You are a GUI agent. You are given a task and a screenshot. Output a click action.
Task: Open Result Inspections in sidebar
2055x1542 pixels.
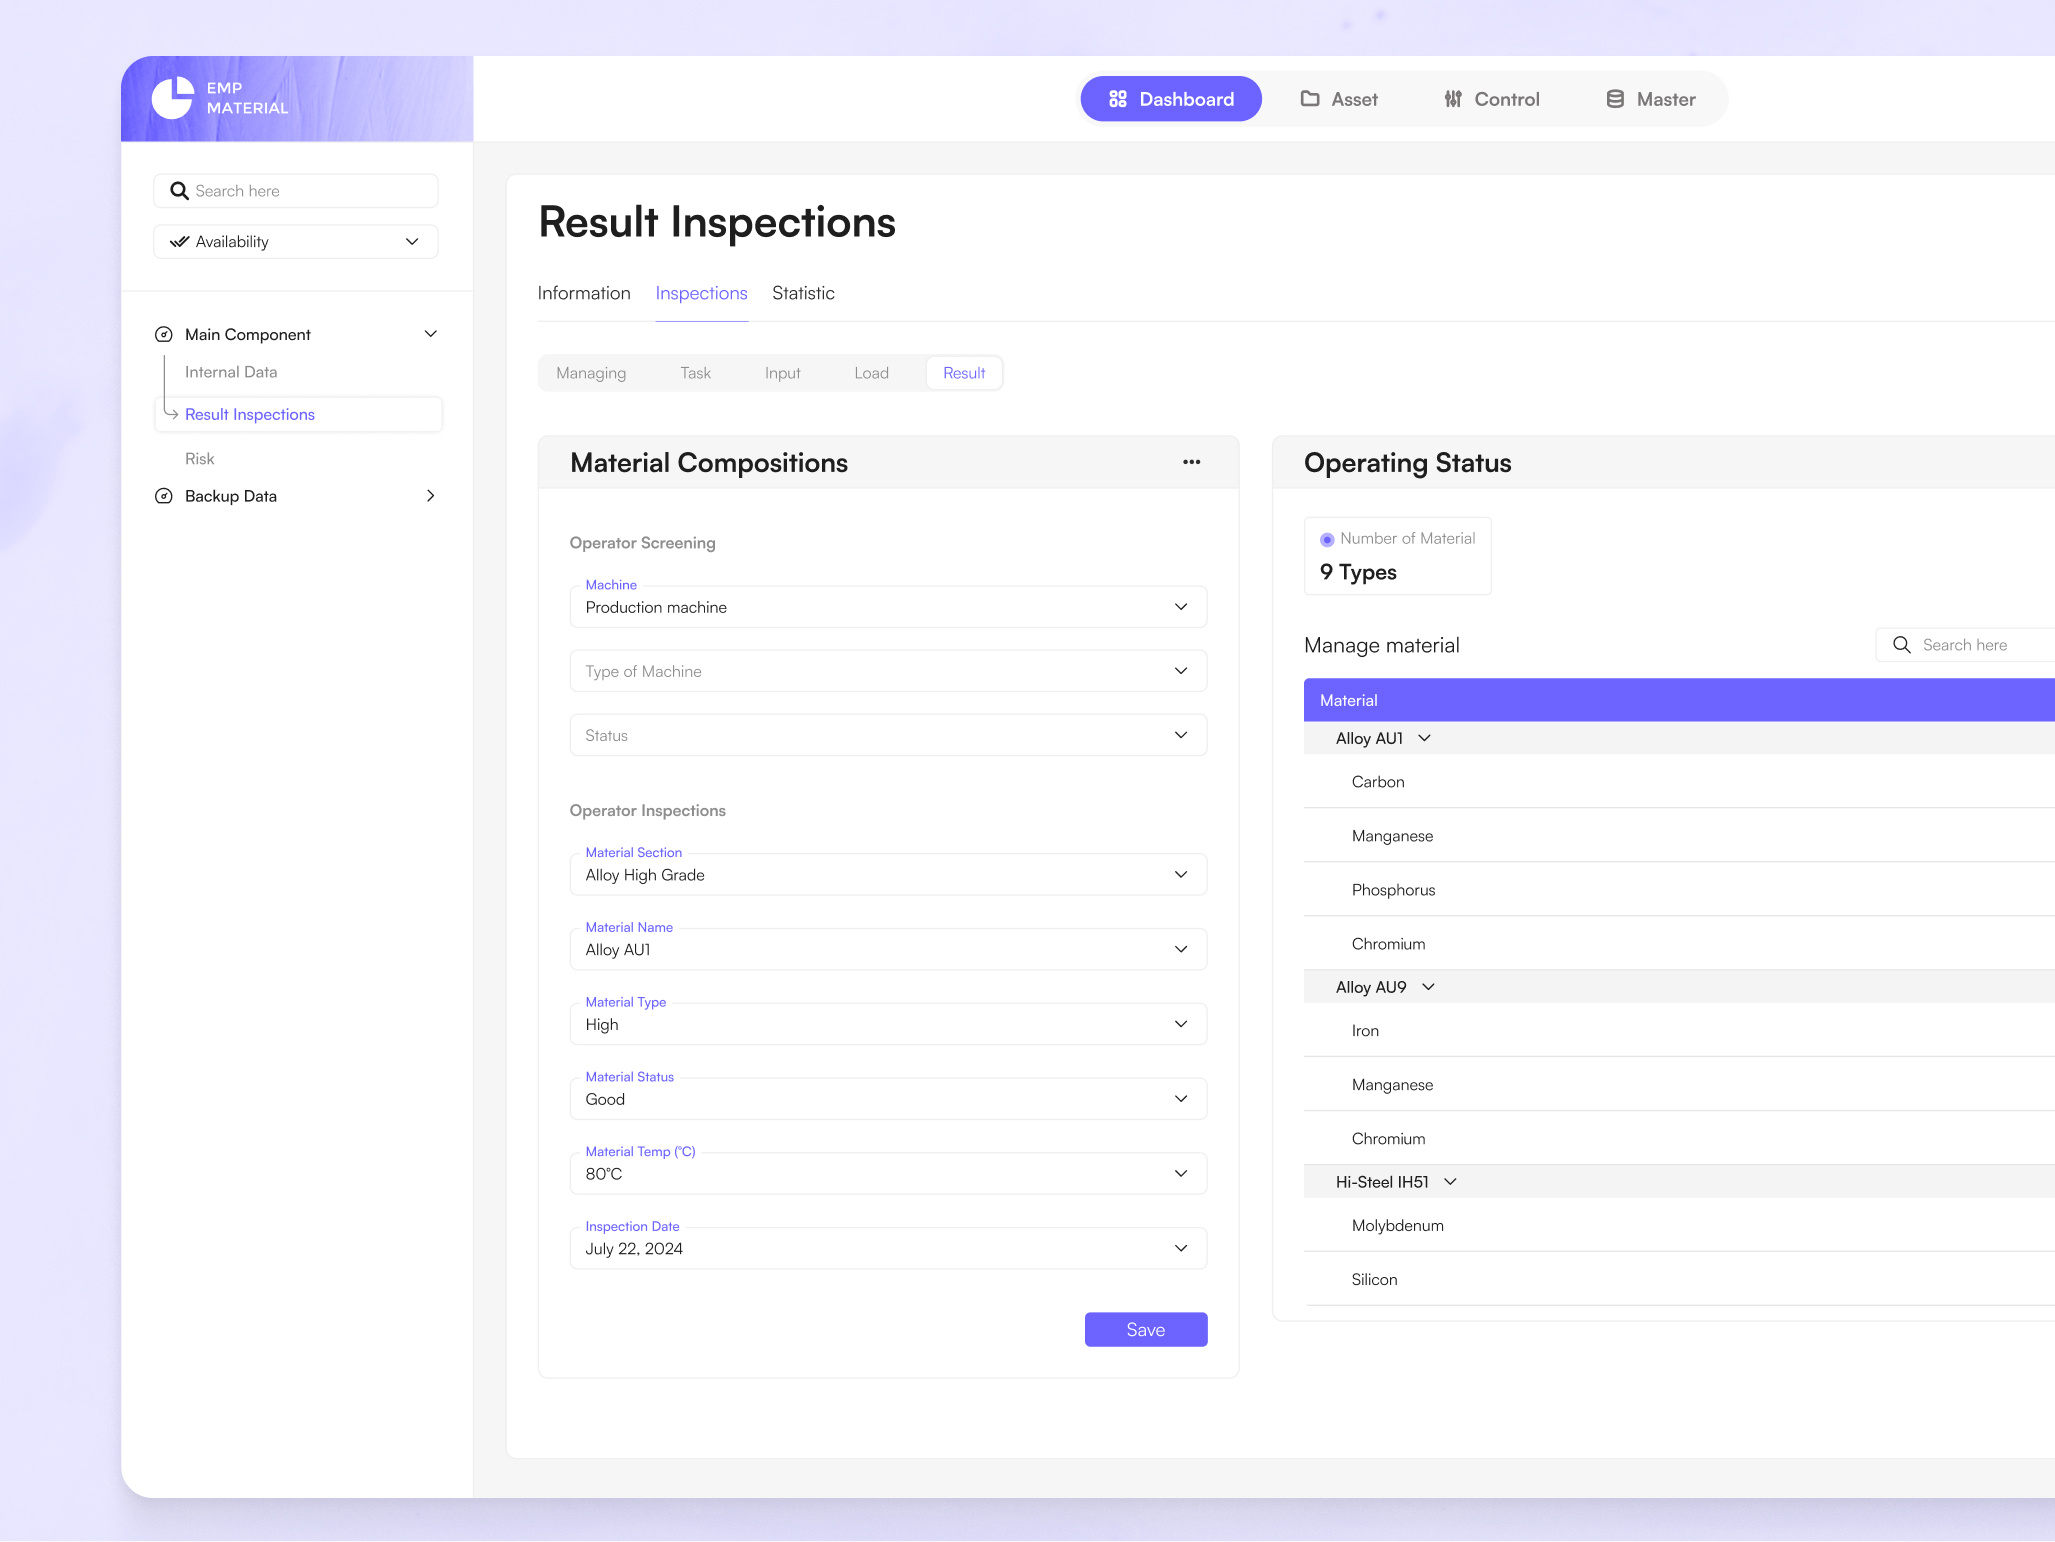click(298, 414)
